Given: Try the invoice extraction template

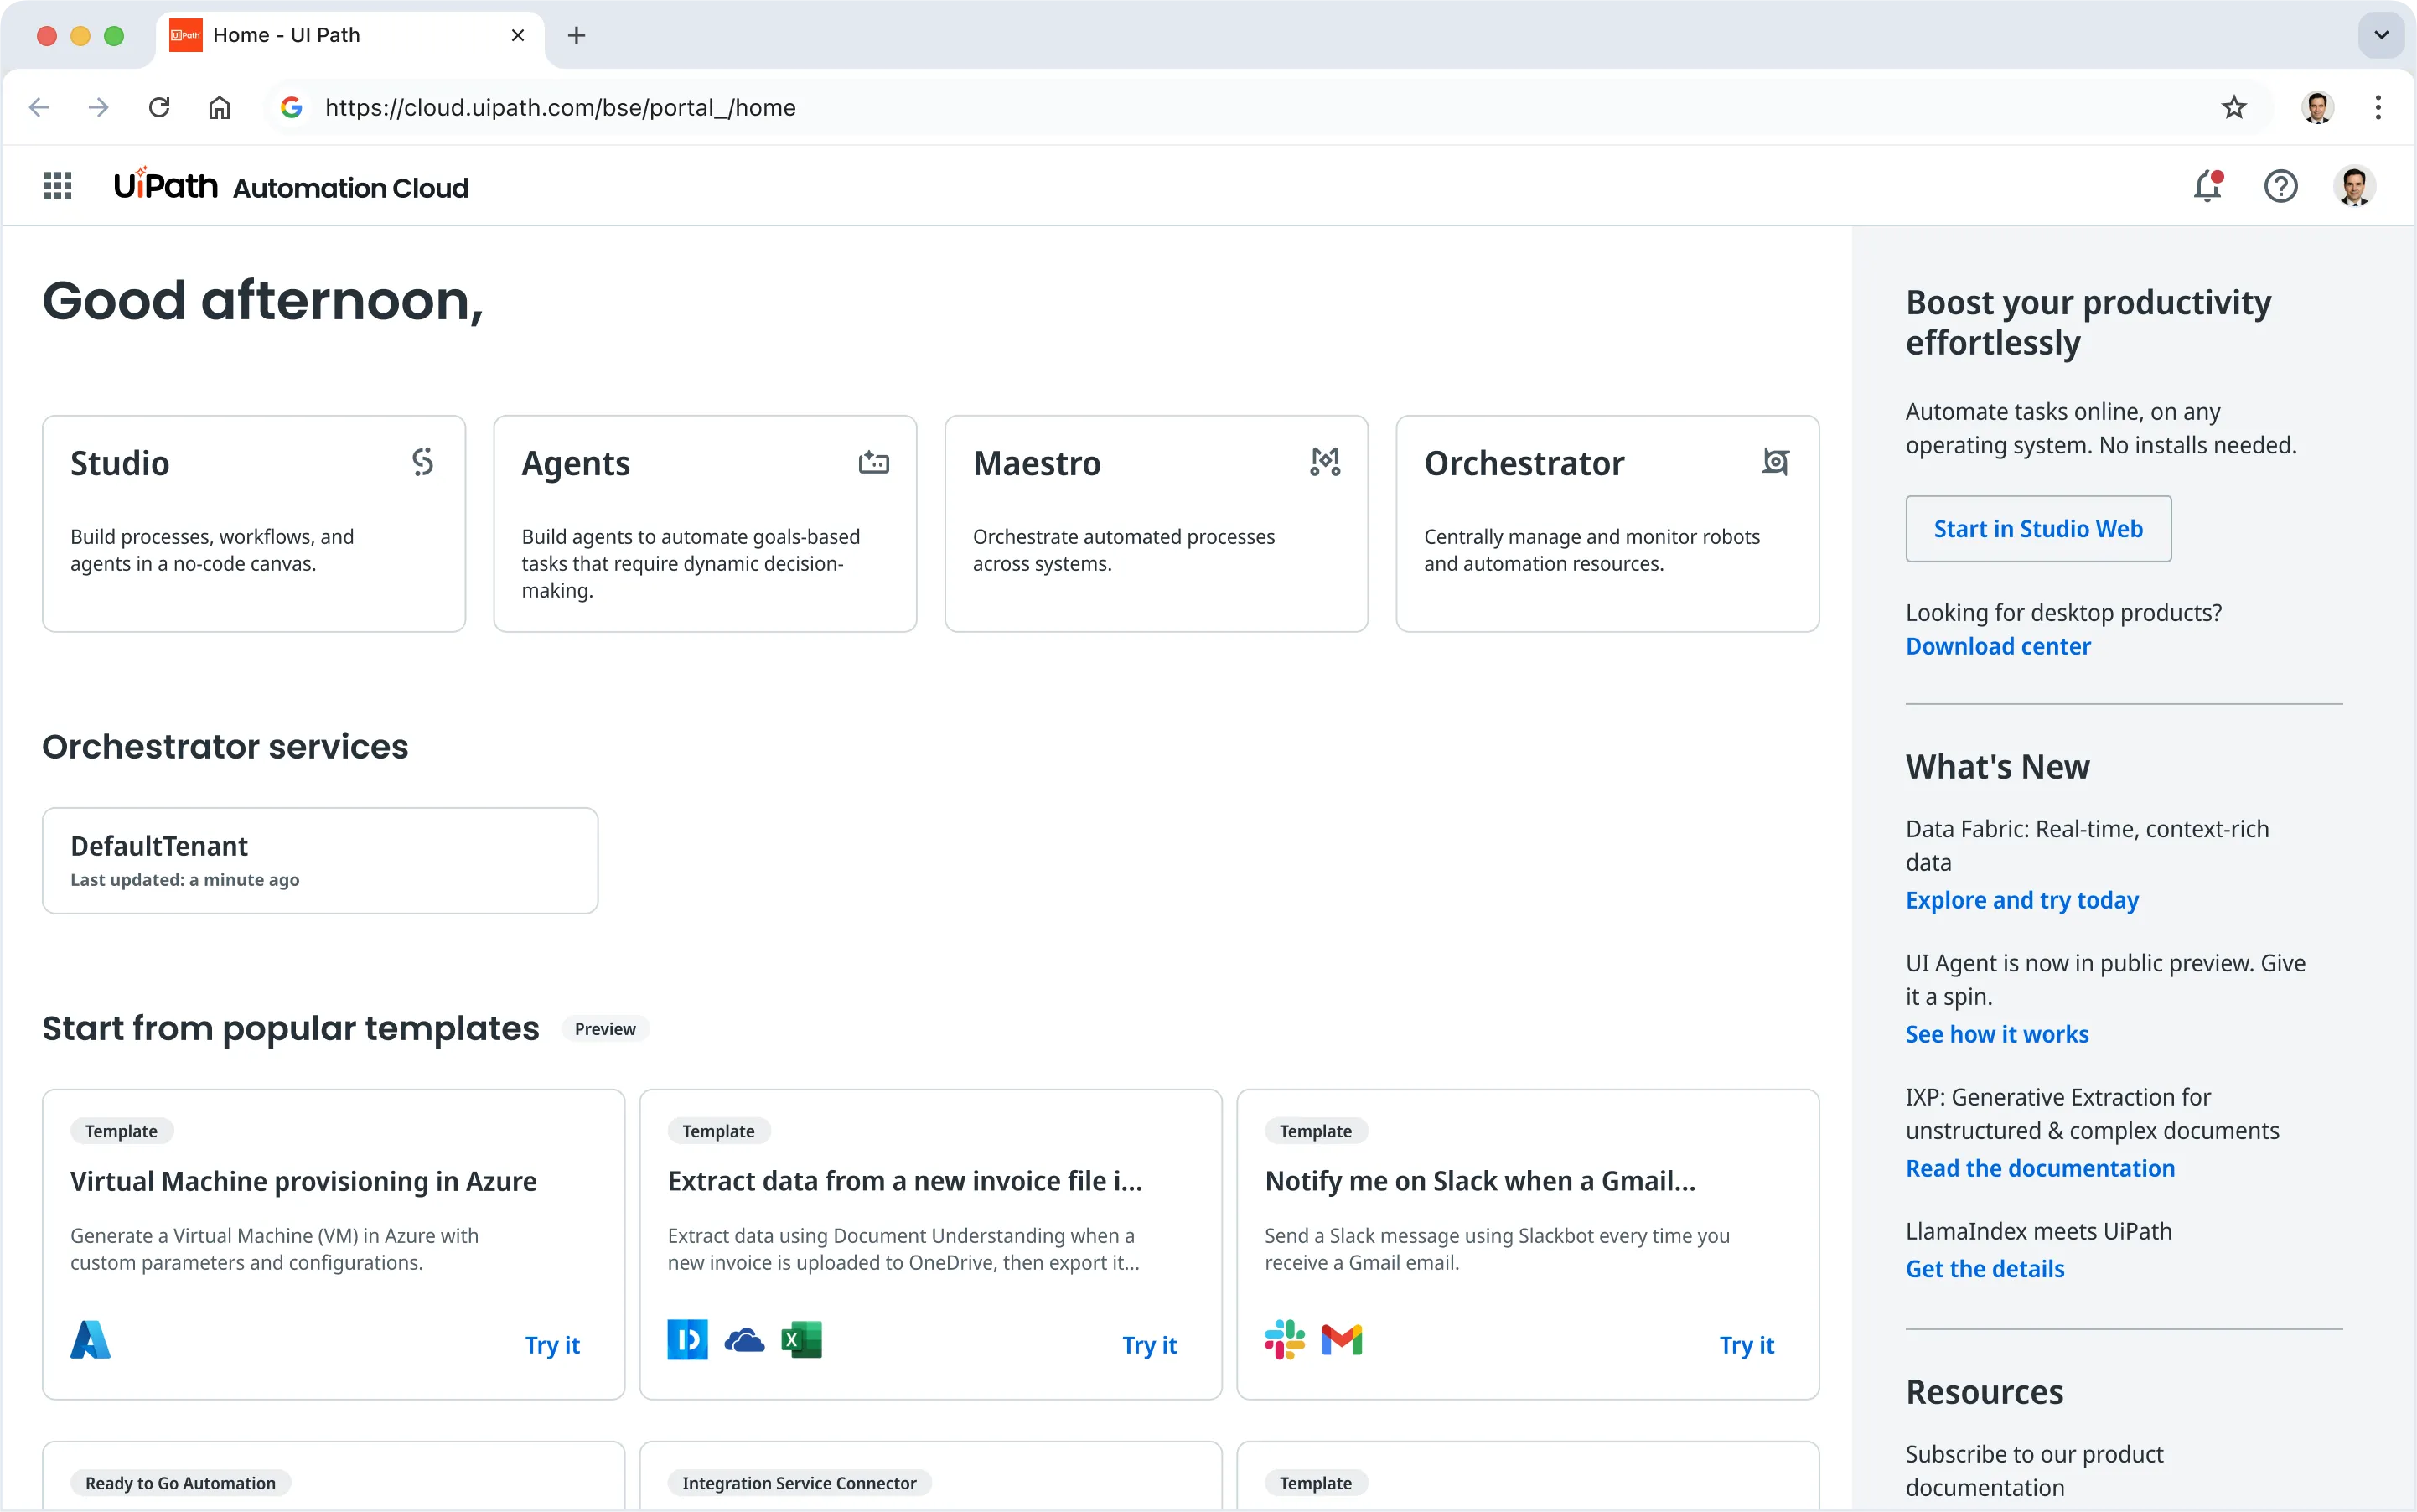Looking at the screenshot, I should pyautogui.click(x=1149, y=1345).
